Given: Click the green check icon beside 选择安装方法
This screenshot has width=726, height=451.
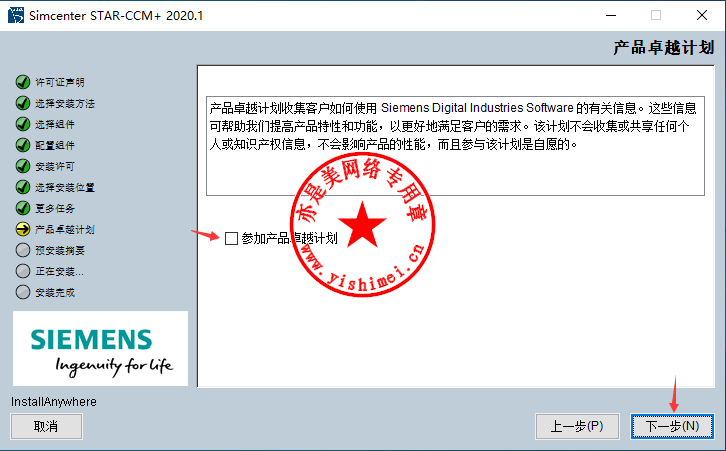Looking at the screenshot, I should [x=23, y=103].
